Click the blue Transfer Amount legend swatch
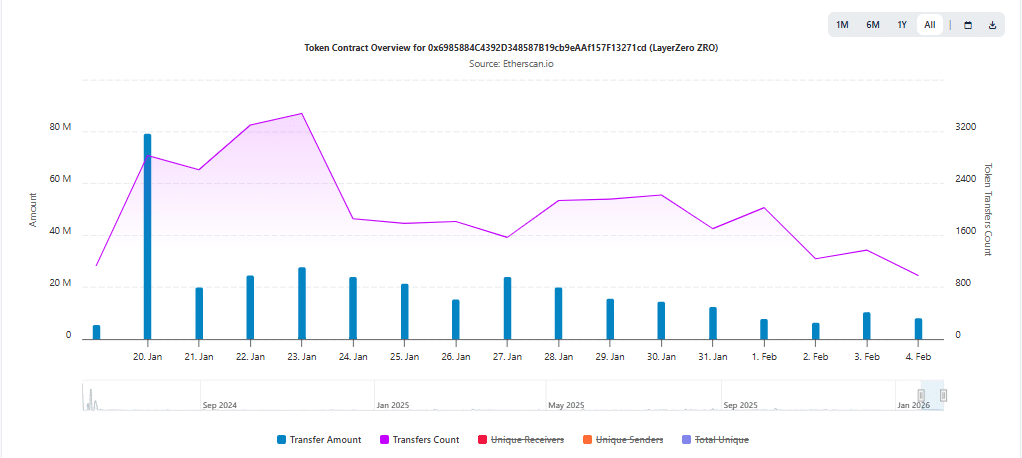1022x458 pixels. pos(281,440)
